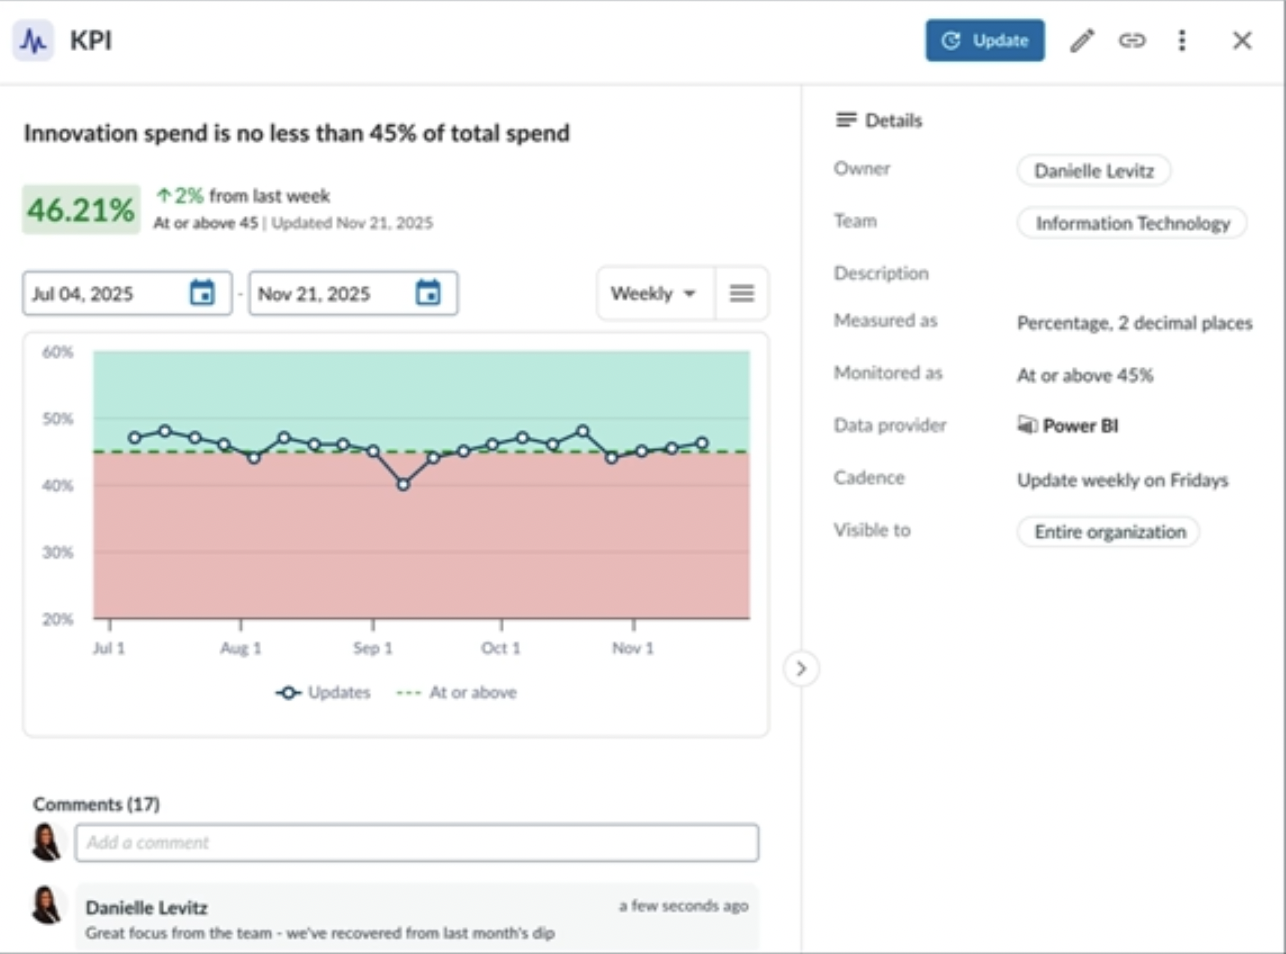Click the Details panel icon
1286x954 pixels.
click(846, 120)
